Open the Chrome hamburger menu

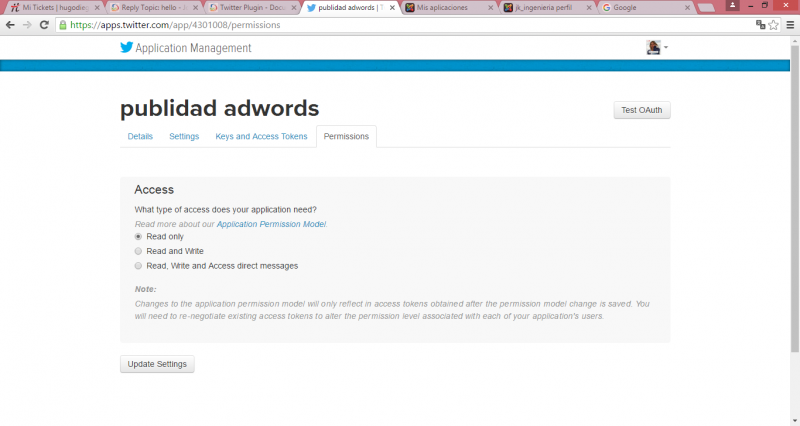790,25
